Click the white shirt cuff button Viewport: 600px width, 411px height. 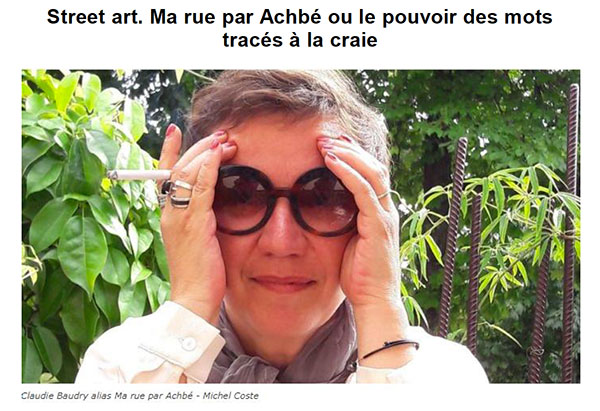(188, 343)
